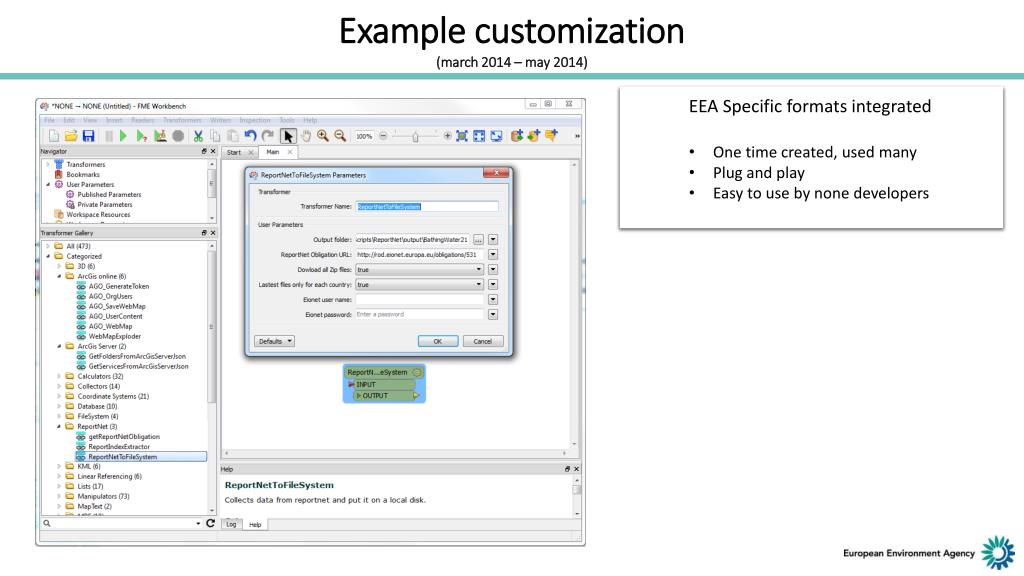The height and width of the screenshot is (576, 1024).
Task: Select AGO_GenerateToken in the gallery
Action: [119, 286]
